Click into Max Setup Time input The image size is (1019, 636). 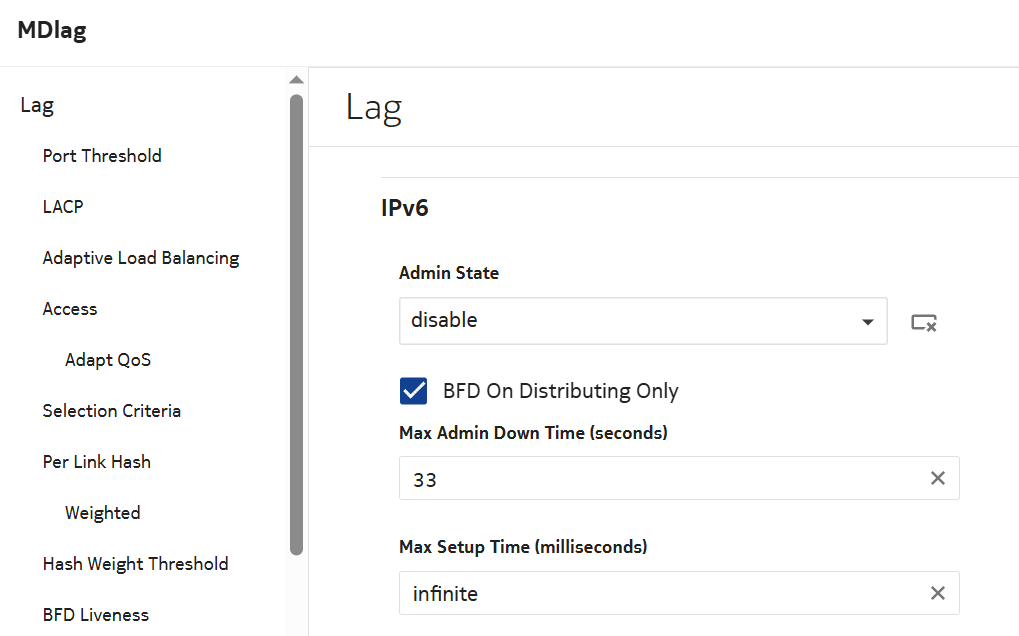[660, 593]
